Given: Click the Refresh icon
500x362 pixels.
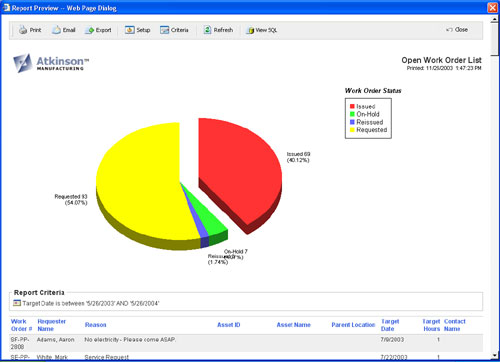Looking at the screenshot, I should [x=207, y=30].
